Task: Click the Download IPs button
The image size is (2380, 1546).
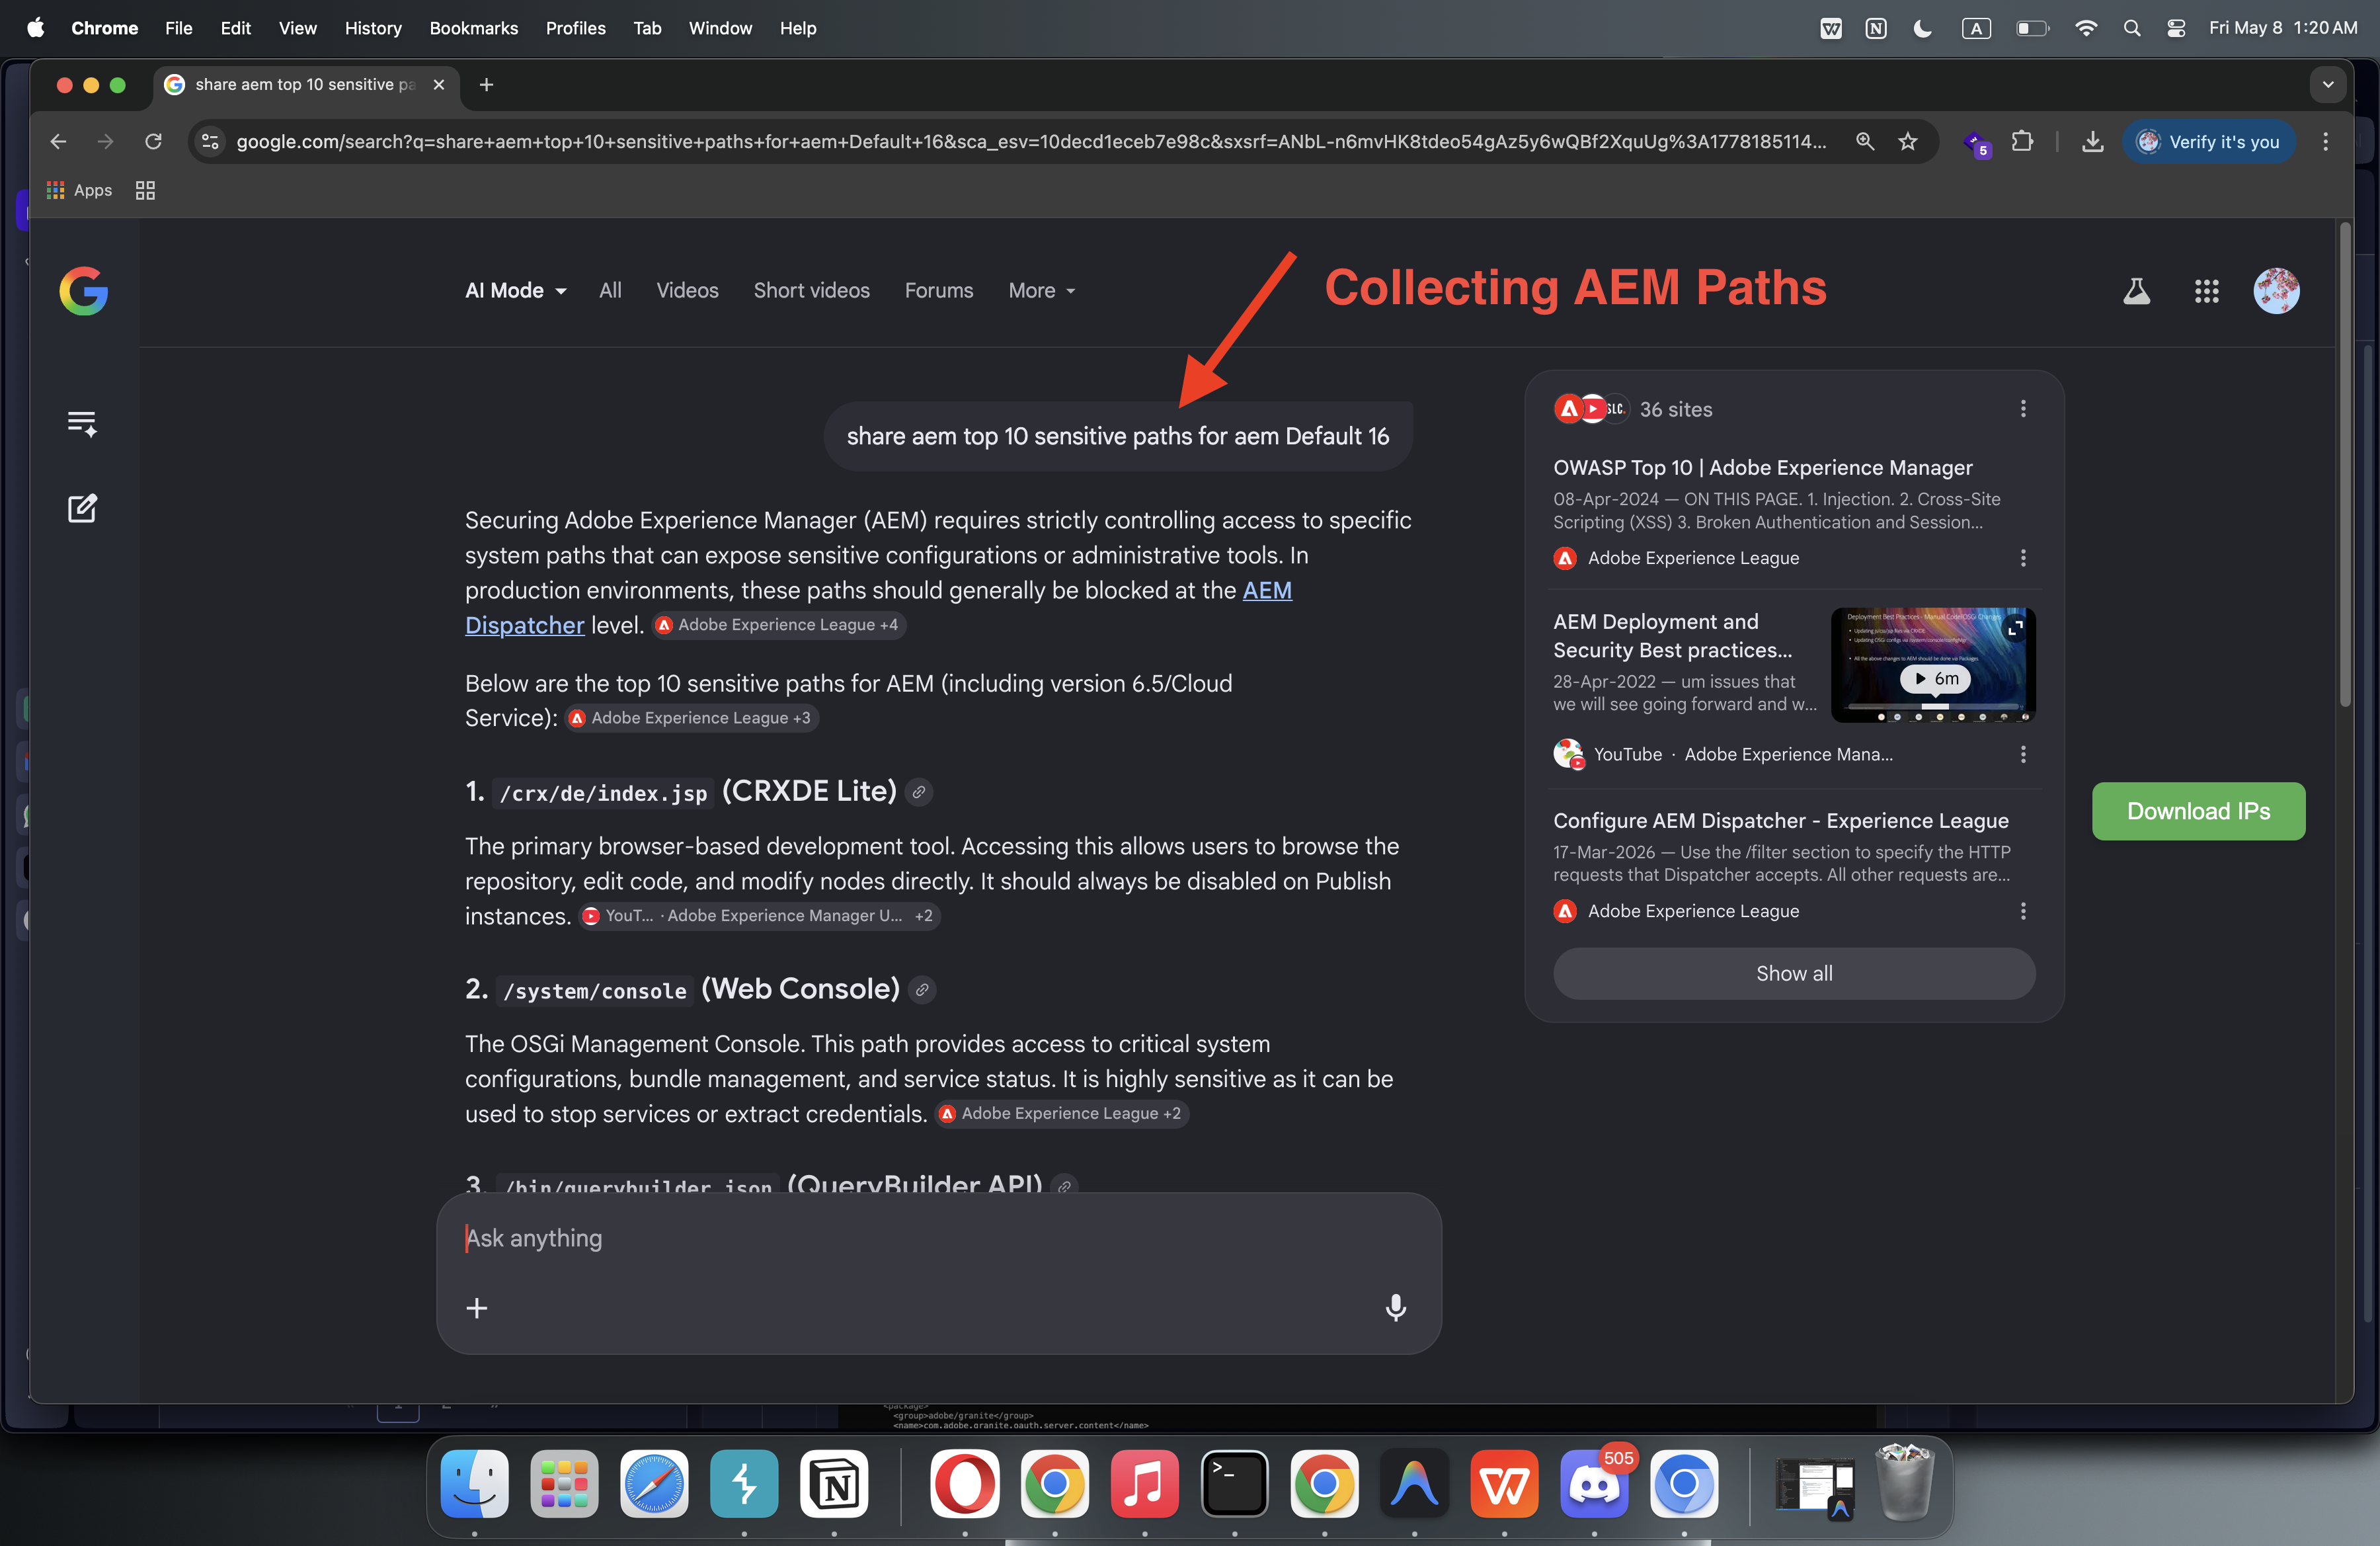Action: point(2198,811)
